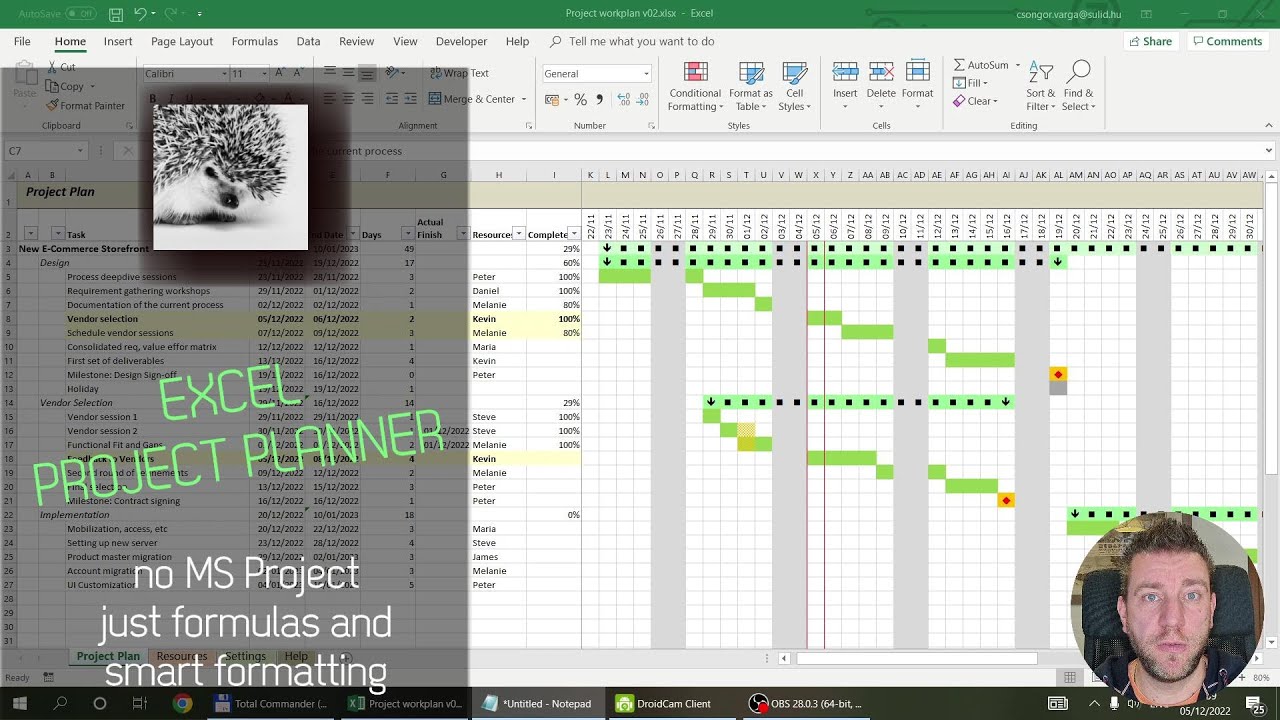Image resolution: width=1280 pixels, height=720 pixels.
Task: Switch to the Page Layout tab
Action: [x=182, y=41]
